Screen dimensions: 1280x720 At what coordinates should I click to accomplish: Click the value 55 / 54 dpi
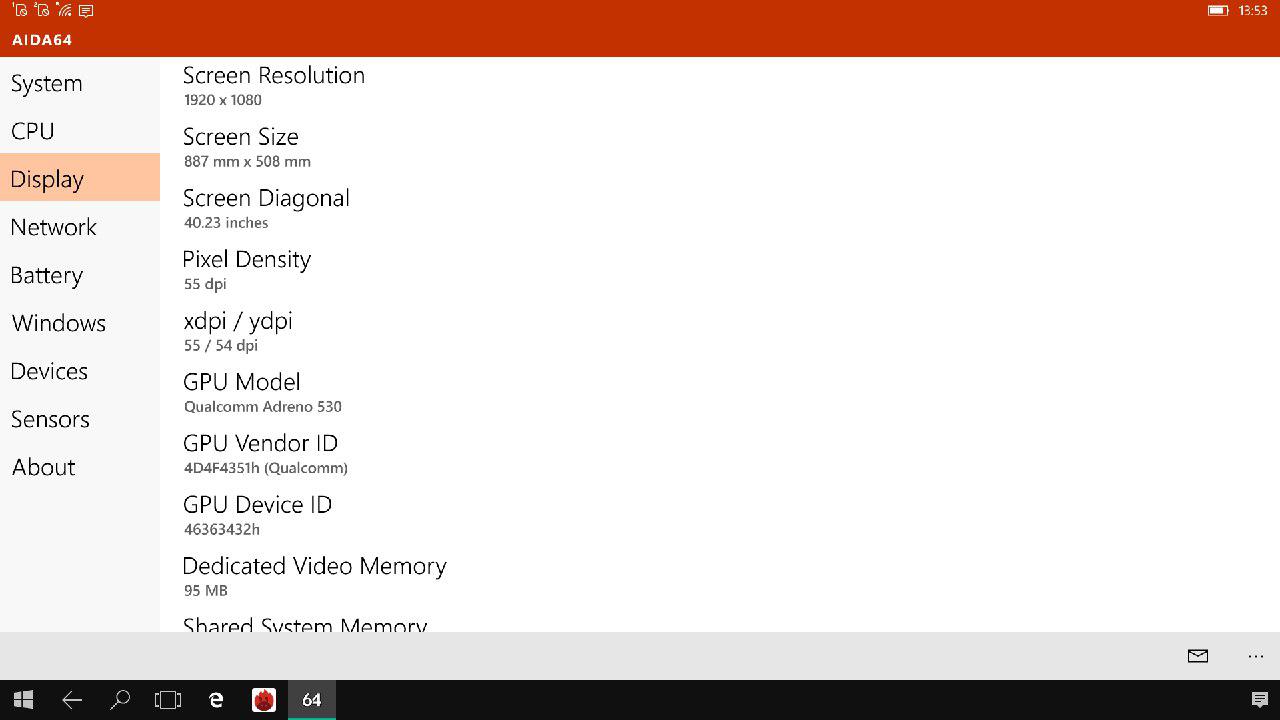tap(221, 345)
